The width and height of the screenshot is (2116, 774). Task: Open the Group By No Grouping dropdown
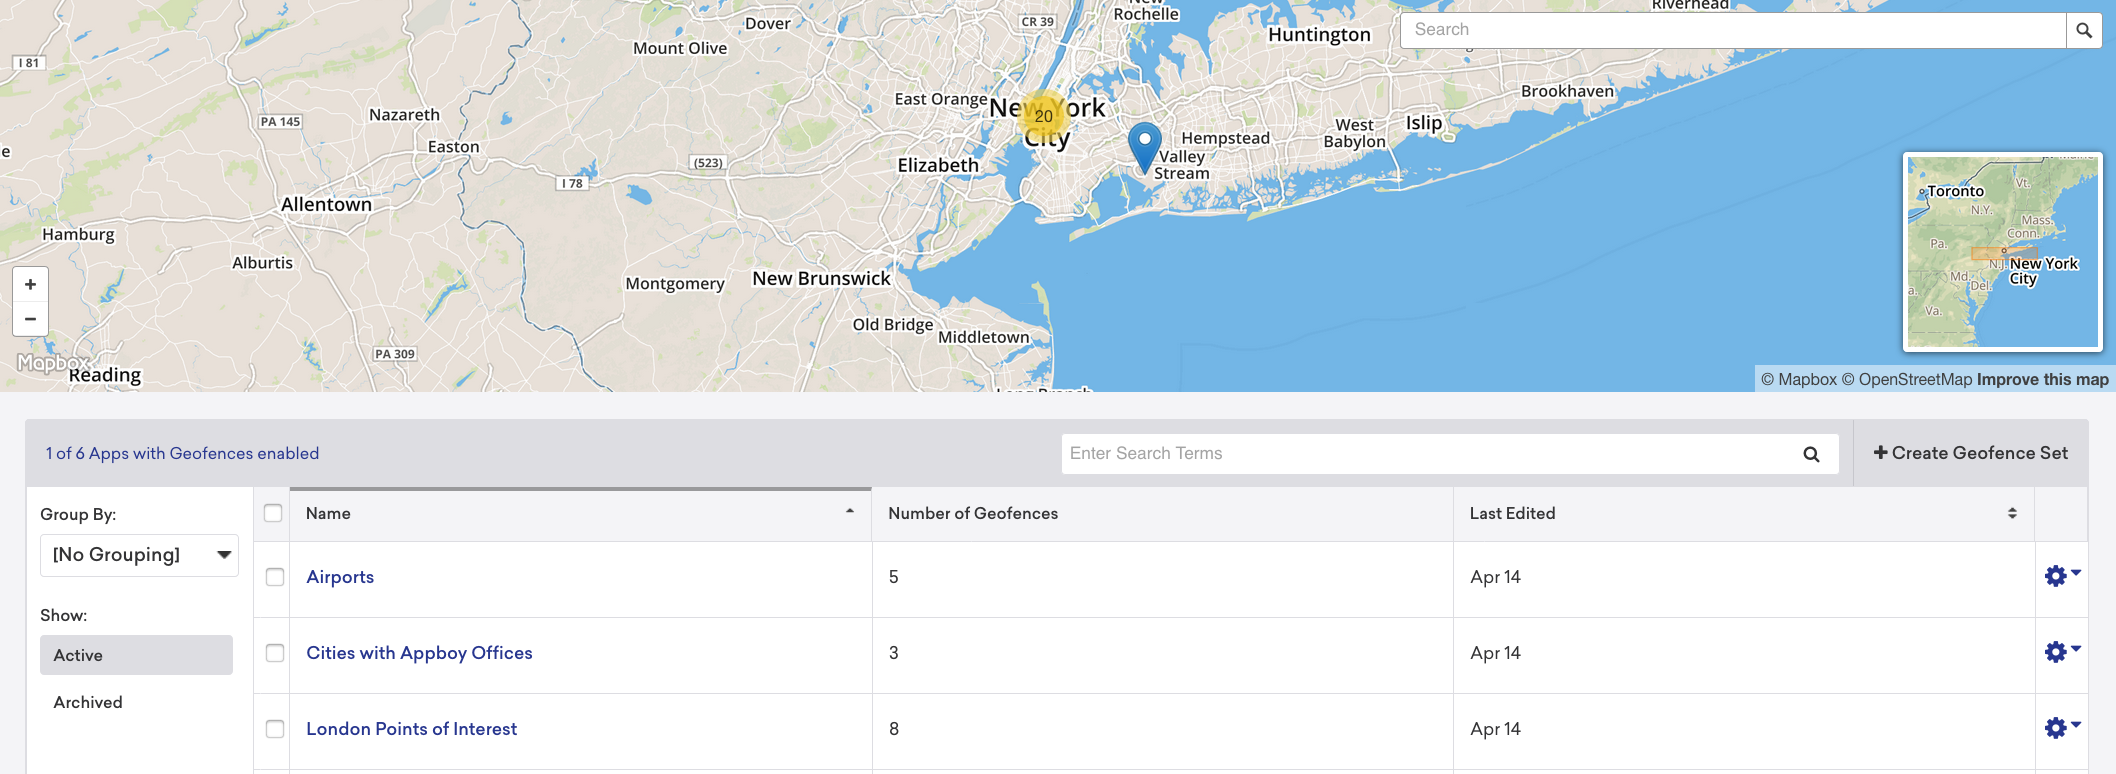pos(139,555)
